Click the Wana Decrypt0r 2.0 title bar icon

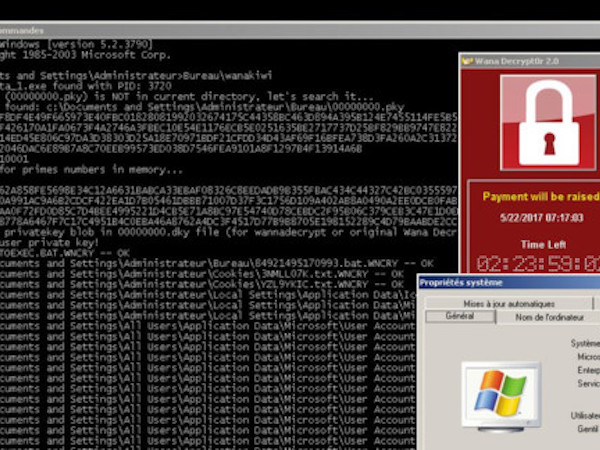pos(467,61)
